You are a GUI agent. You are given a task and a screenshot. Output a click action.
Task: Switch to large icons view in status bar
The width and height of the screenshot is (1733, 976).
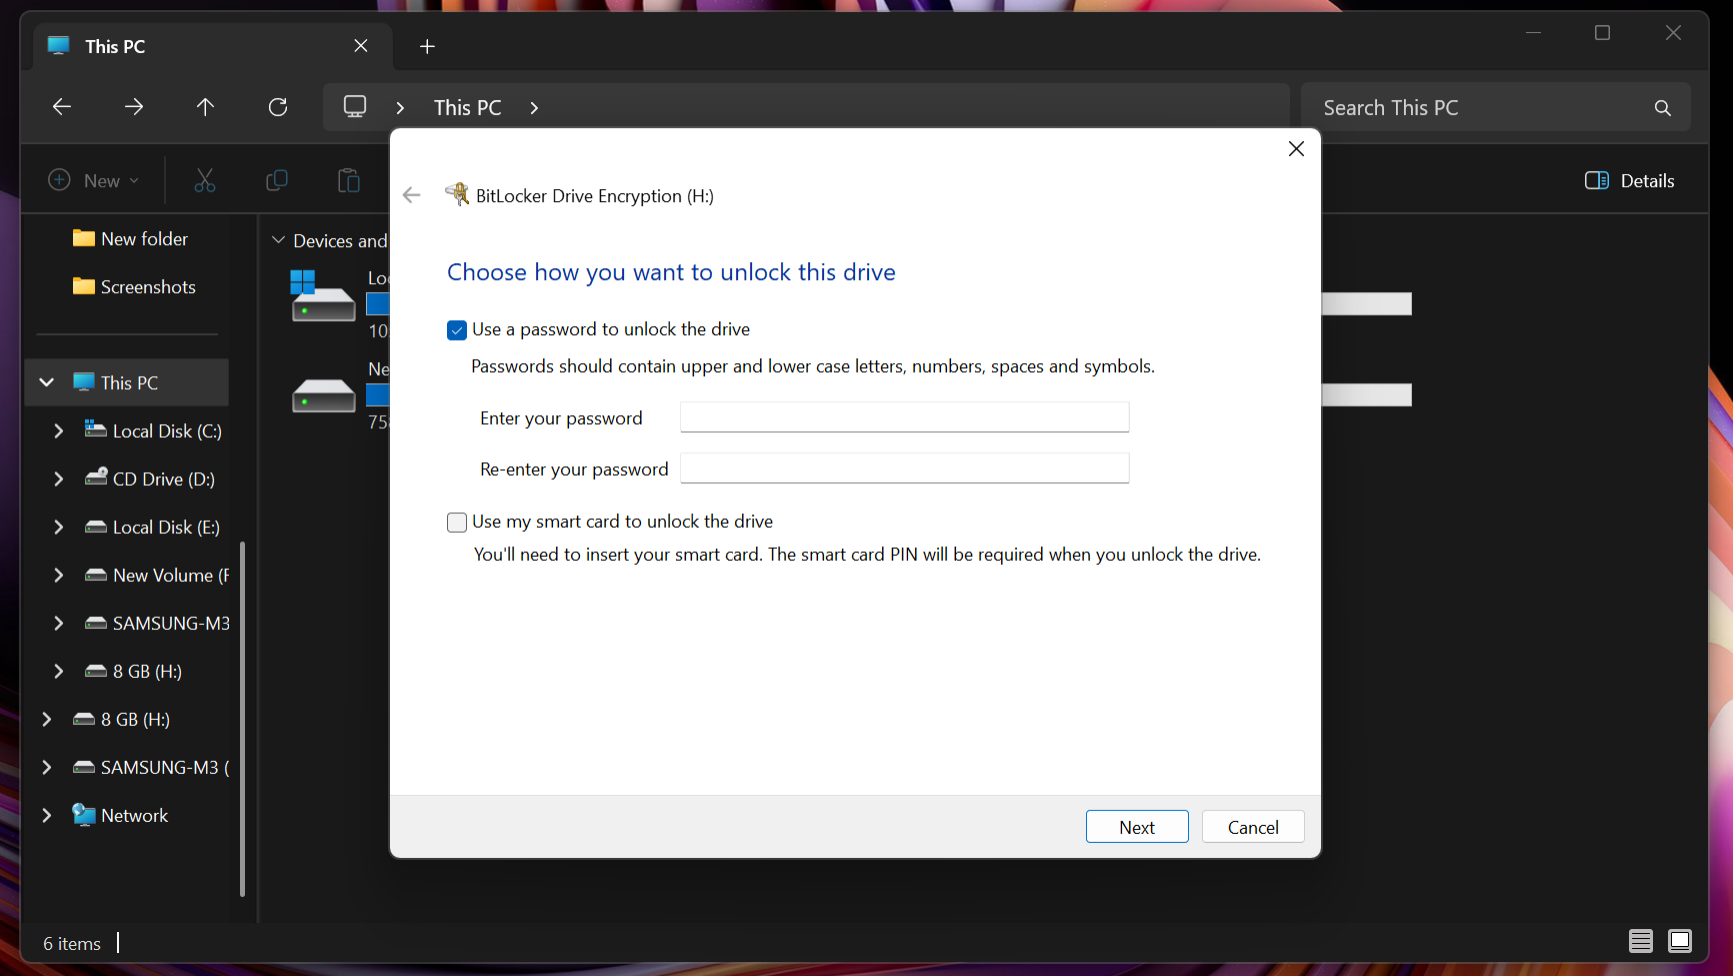pos(1680,941)
